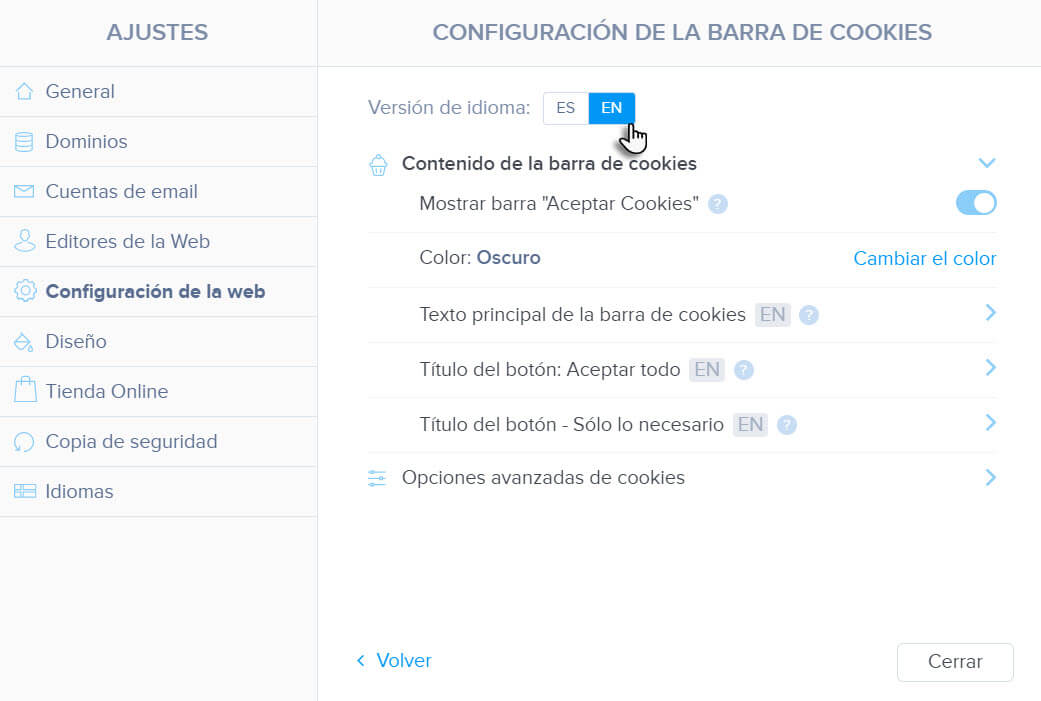Click the Cerrar button
This screenshot has height=701, width=1041.
pos(954,662)
